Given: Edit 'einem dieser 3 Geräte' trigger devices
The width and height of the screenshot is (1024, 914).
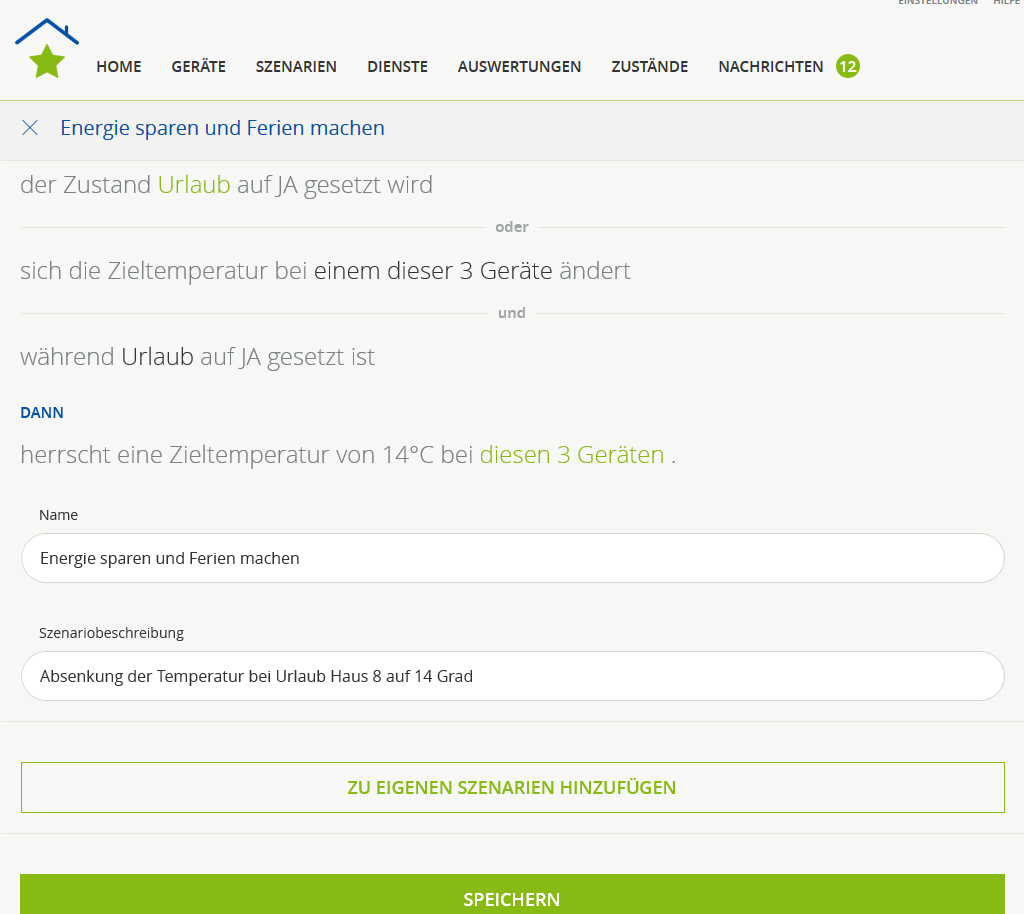Looking at the screenshot, I should (433, 271).
